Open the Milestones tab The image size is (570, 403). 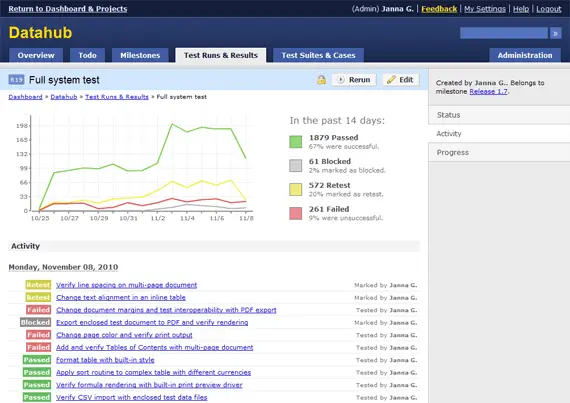[140, 55]
